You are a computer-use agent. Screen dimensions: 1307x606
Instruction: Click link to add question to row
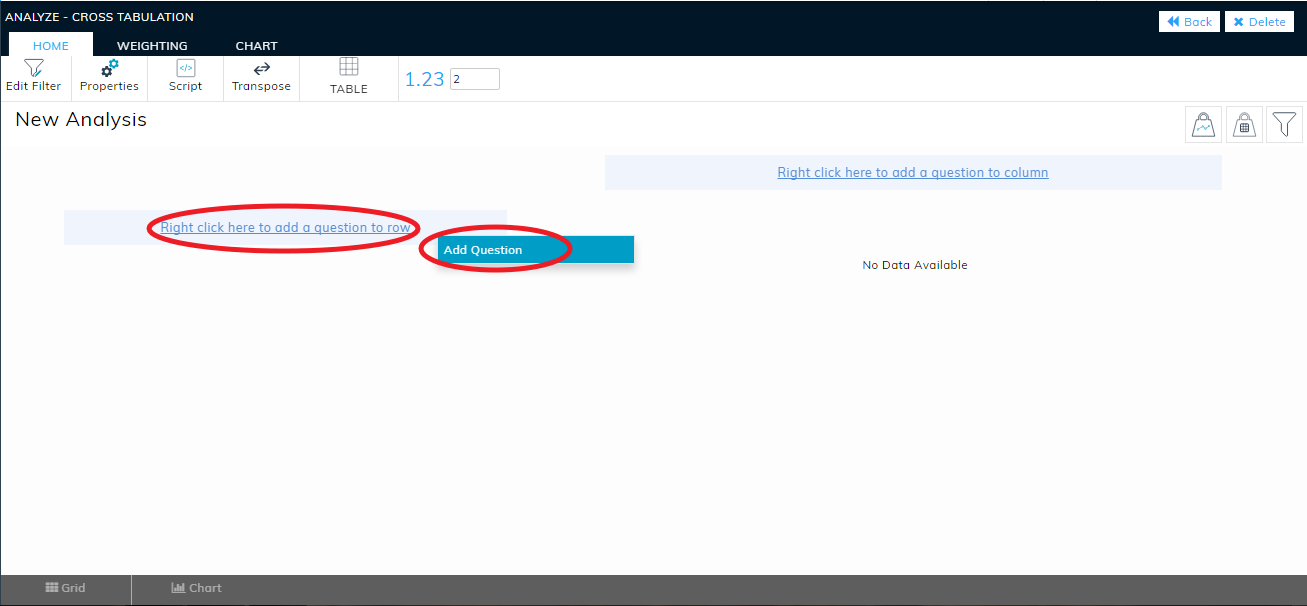point(286,227)
